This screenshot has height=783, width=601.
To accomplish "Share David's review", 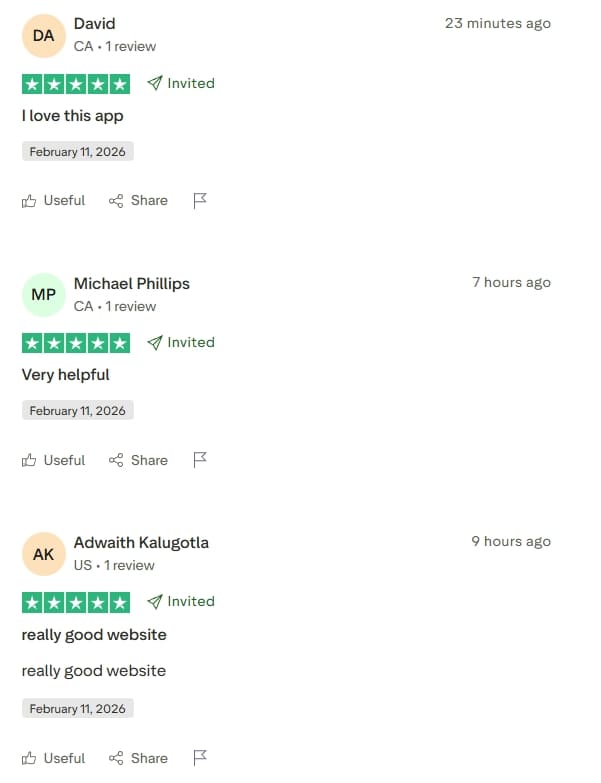I will tap(138, 201).
